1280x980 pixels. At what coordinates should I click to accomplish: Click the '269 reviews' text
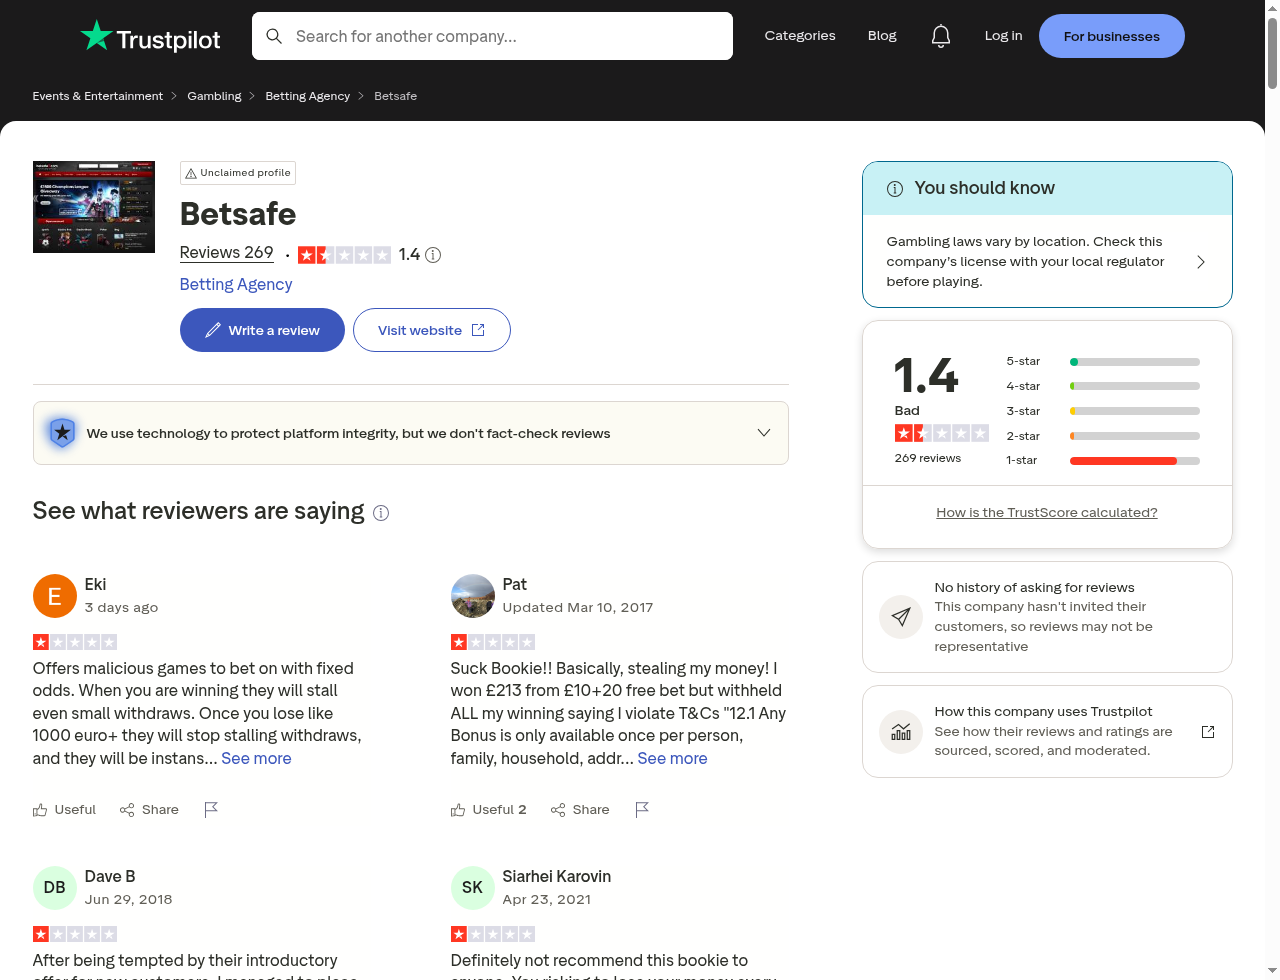tap(928, 458)
